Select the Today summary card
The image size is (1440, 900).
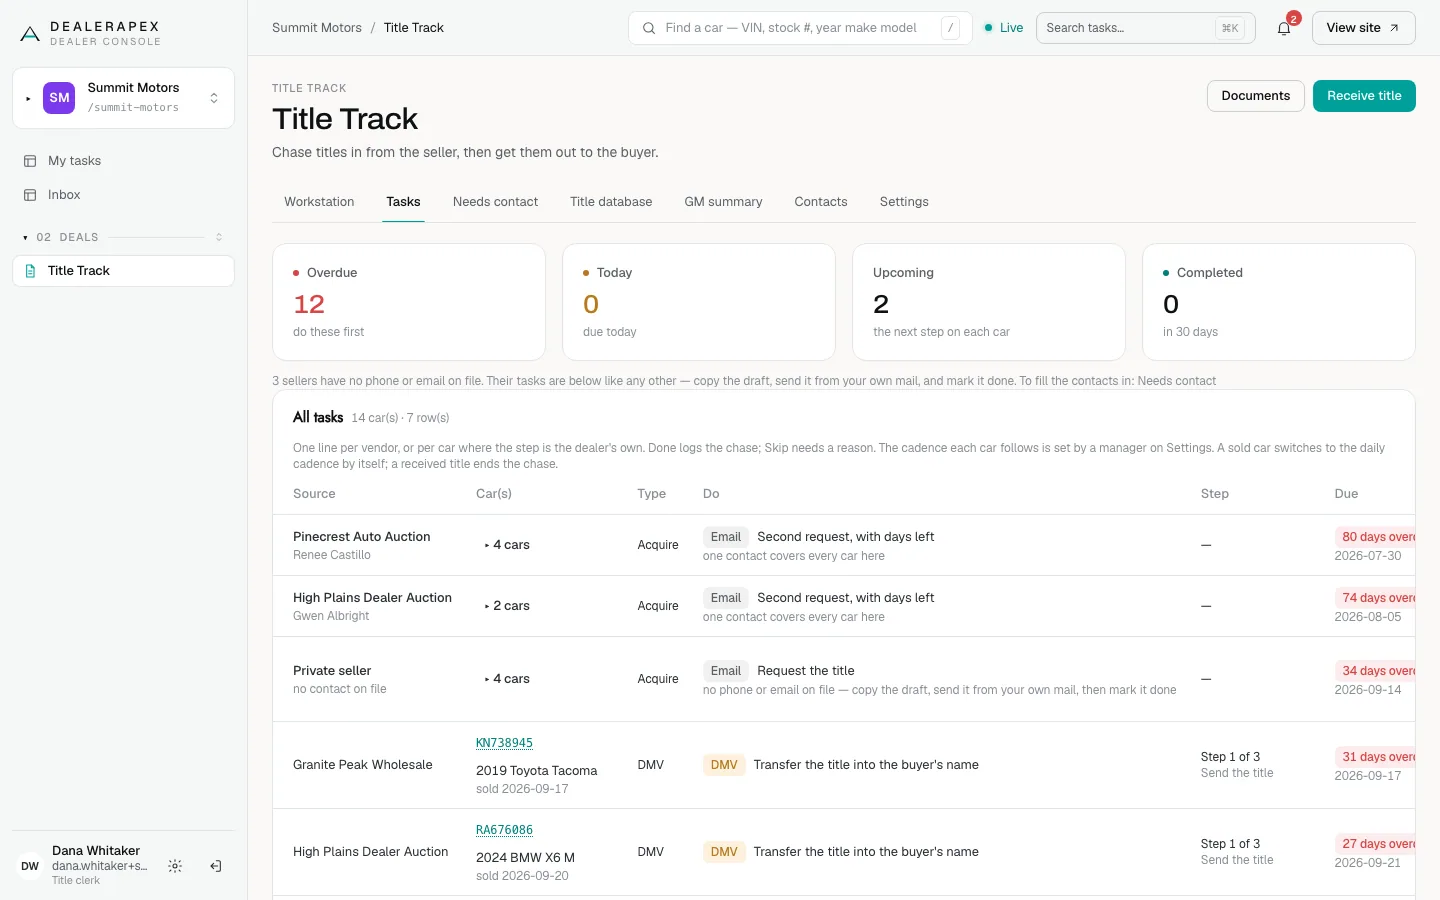point(699,302)
